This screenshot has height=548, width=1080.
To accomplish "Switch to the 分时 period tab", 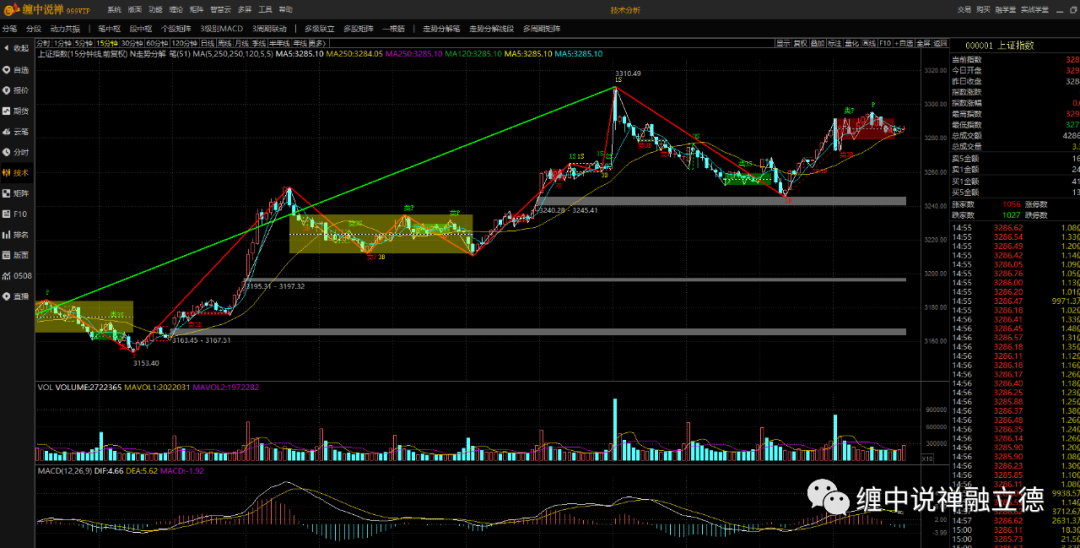I will [x=43, y=43].
